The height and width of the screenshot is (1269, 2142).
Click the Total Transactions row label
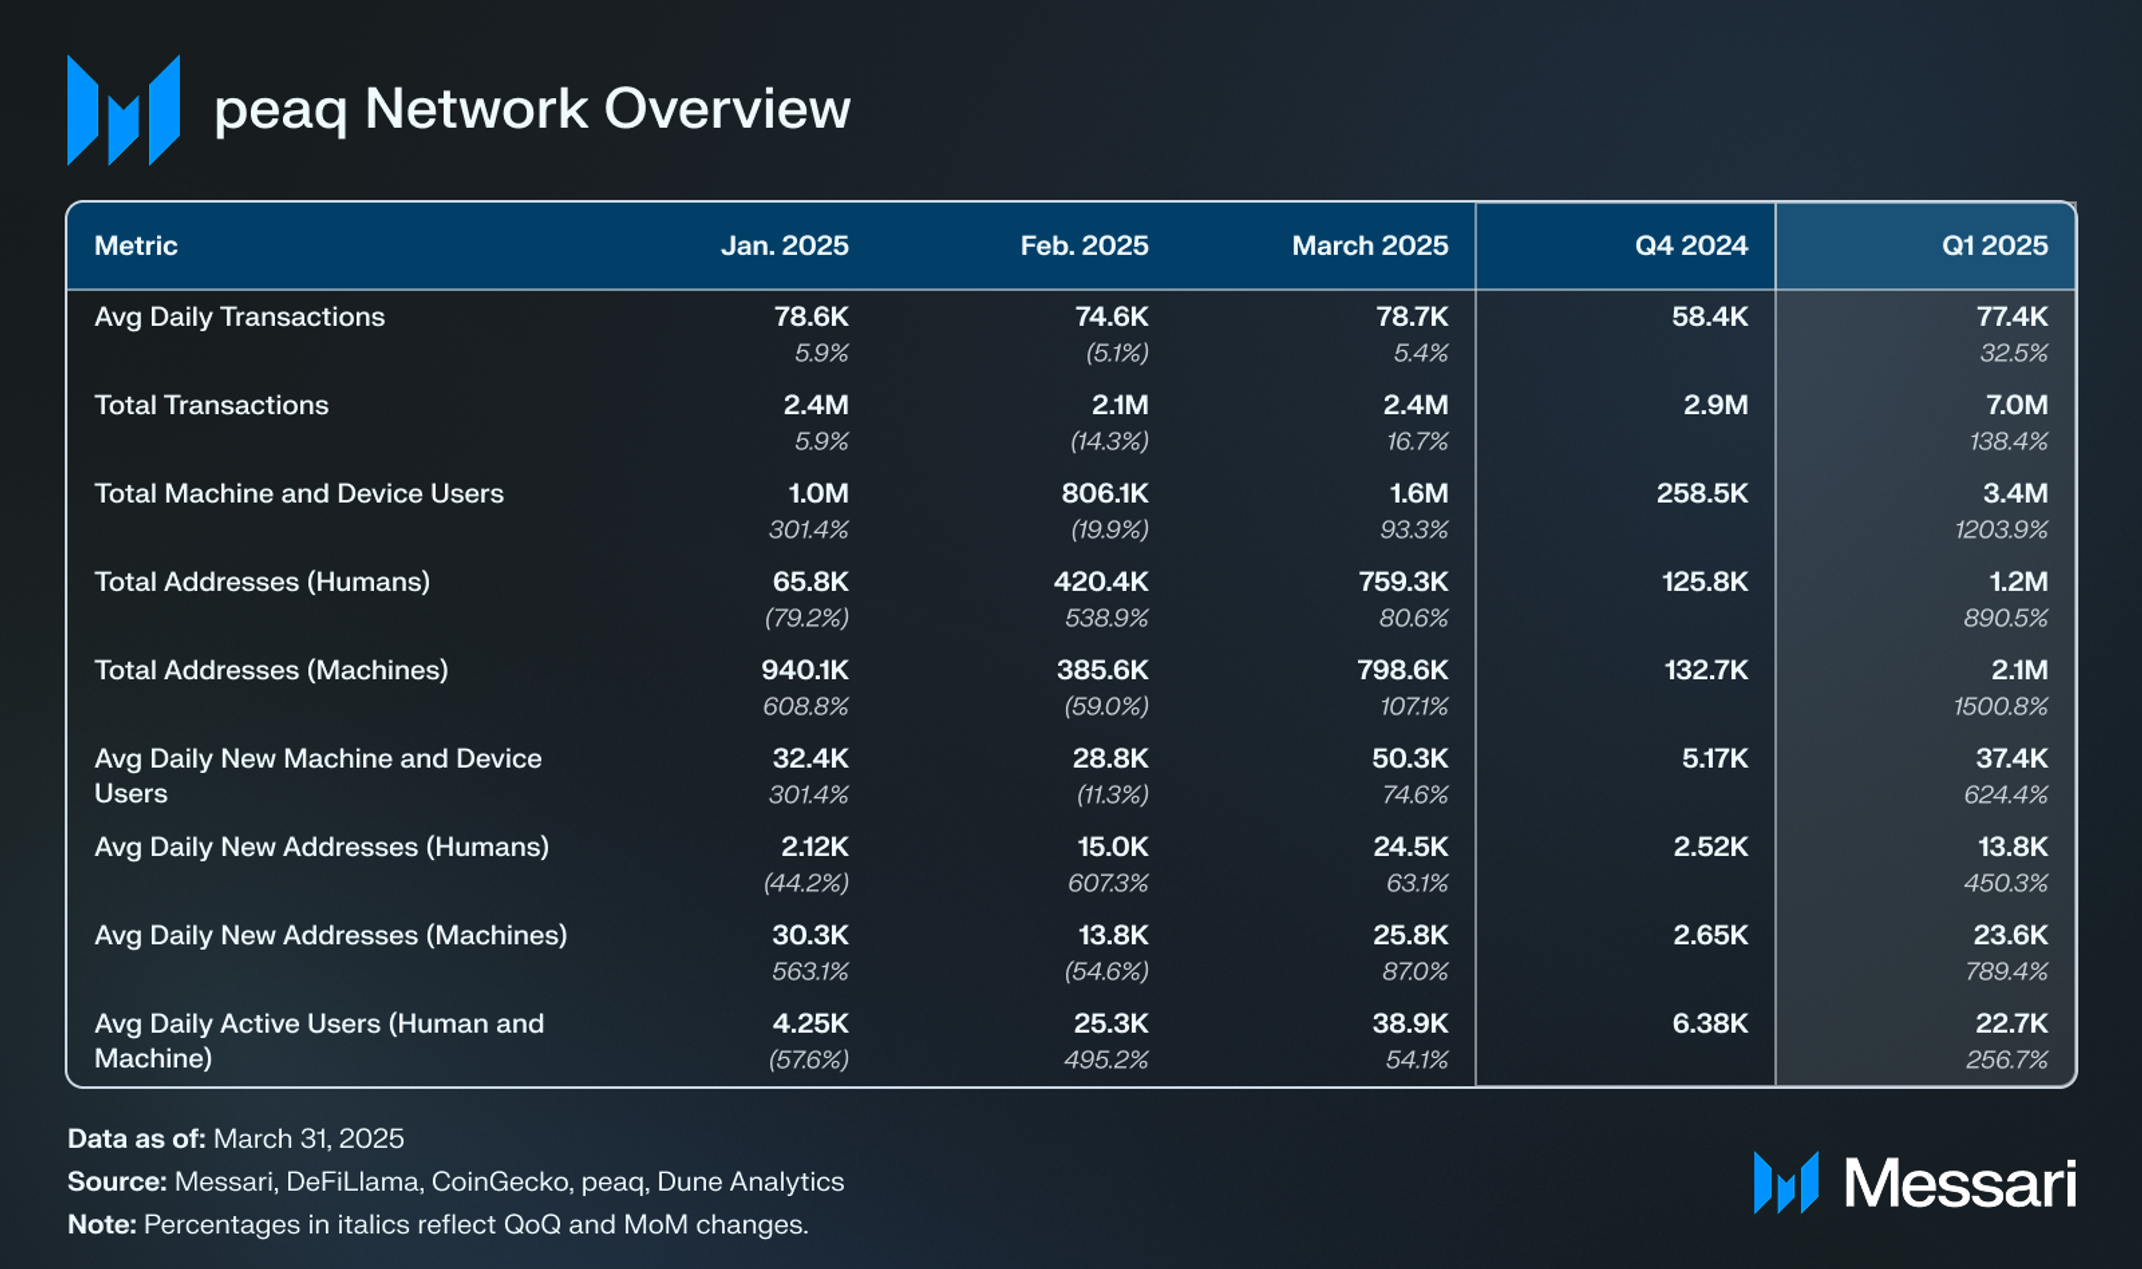tap(211, 405)
